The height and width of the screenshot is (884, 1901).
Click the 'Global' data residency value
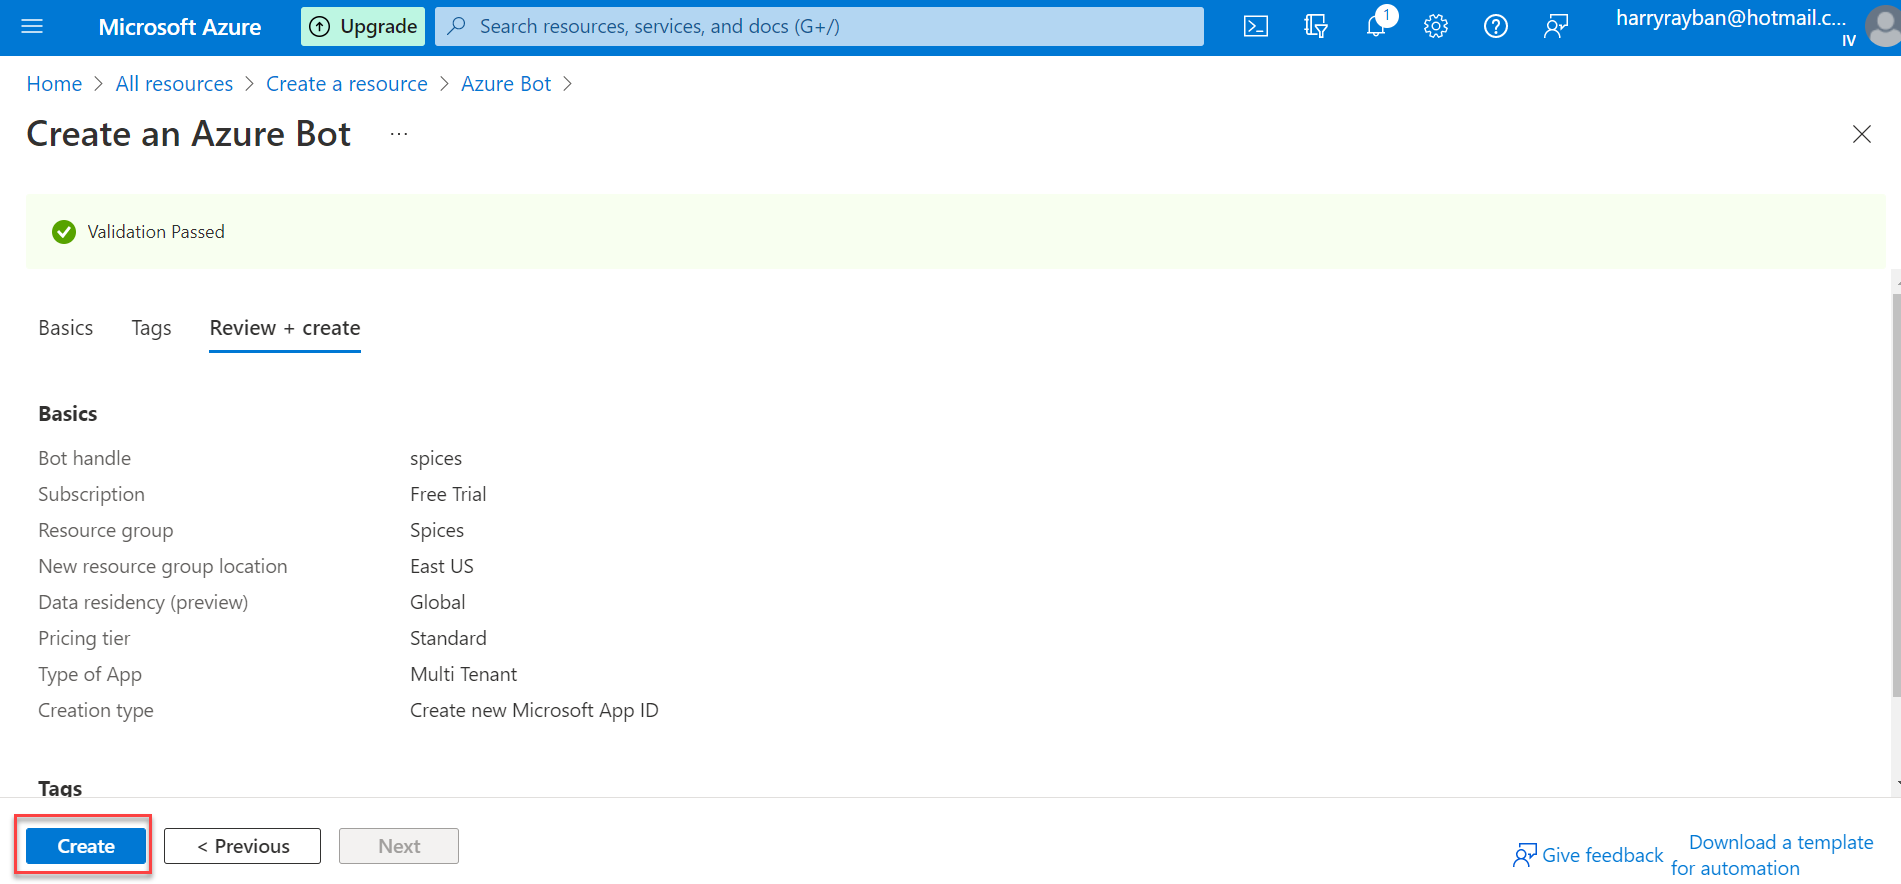(438, 602)
